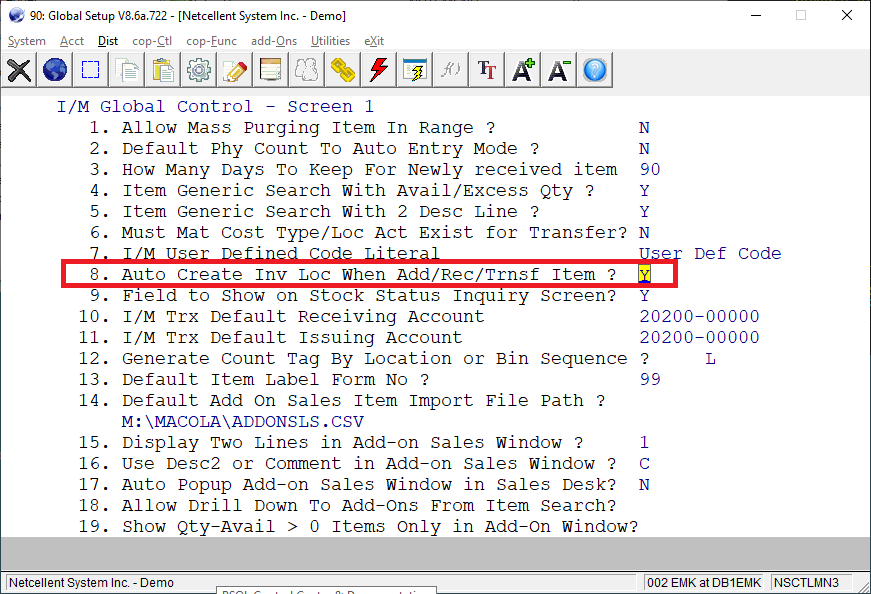
Task: Open help via blue question mark icon
Action: click(x=595, y=70)
